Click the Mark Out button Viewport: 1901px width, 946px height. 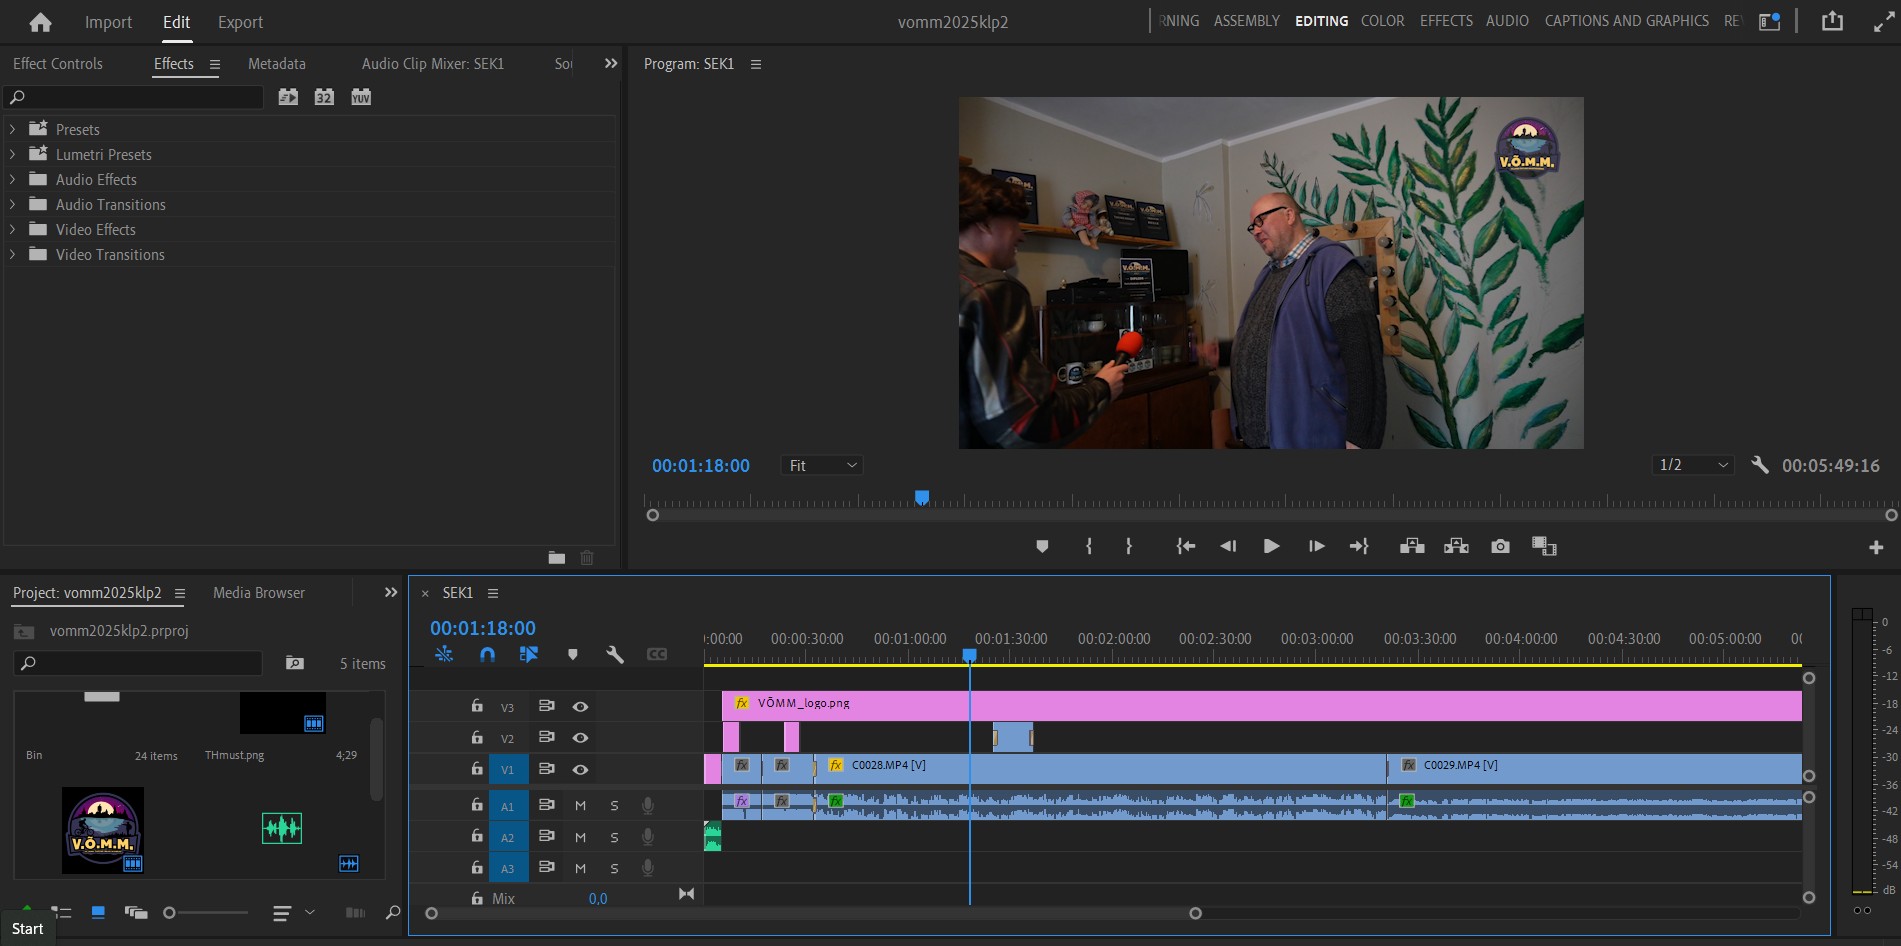click(1129, 546)
